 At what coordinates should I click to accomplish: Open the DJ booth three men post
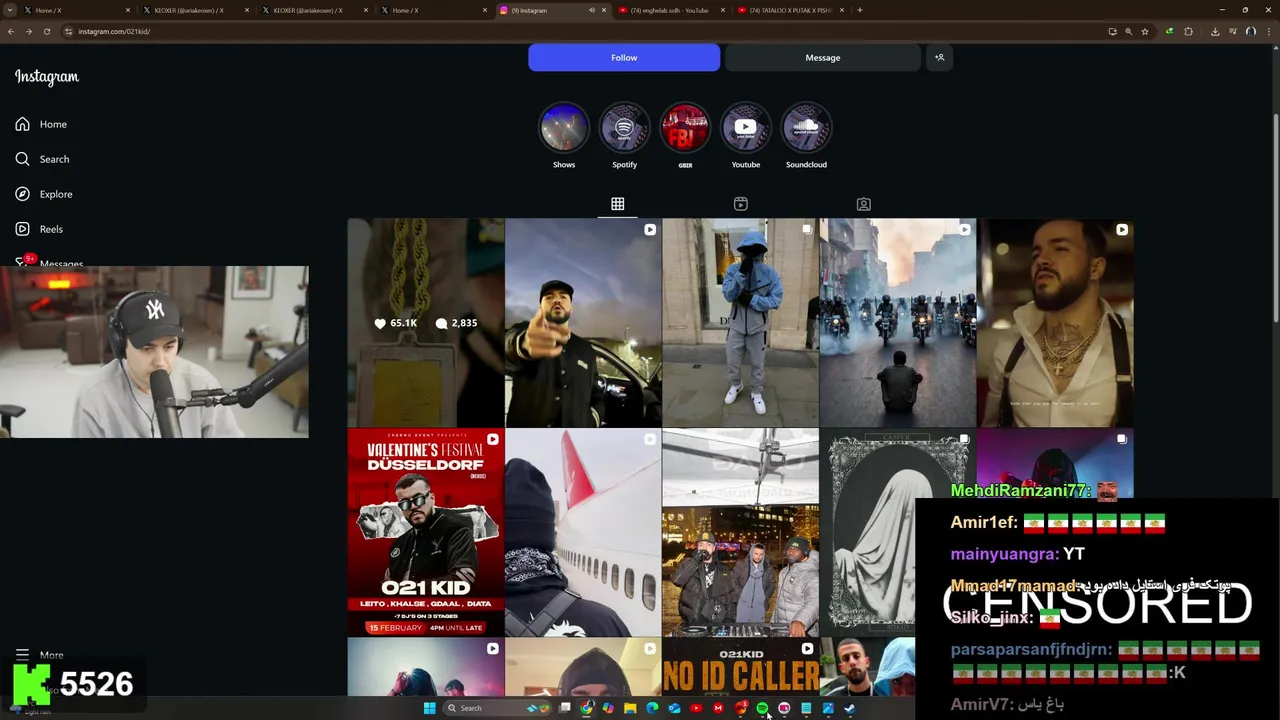click(740, 533)
